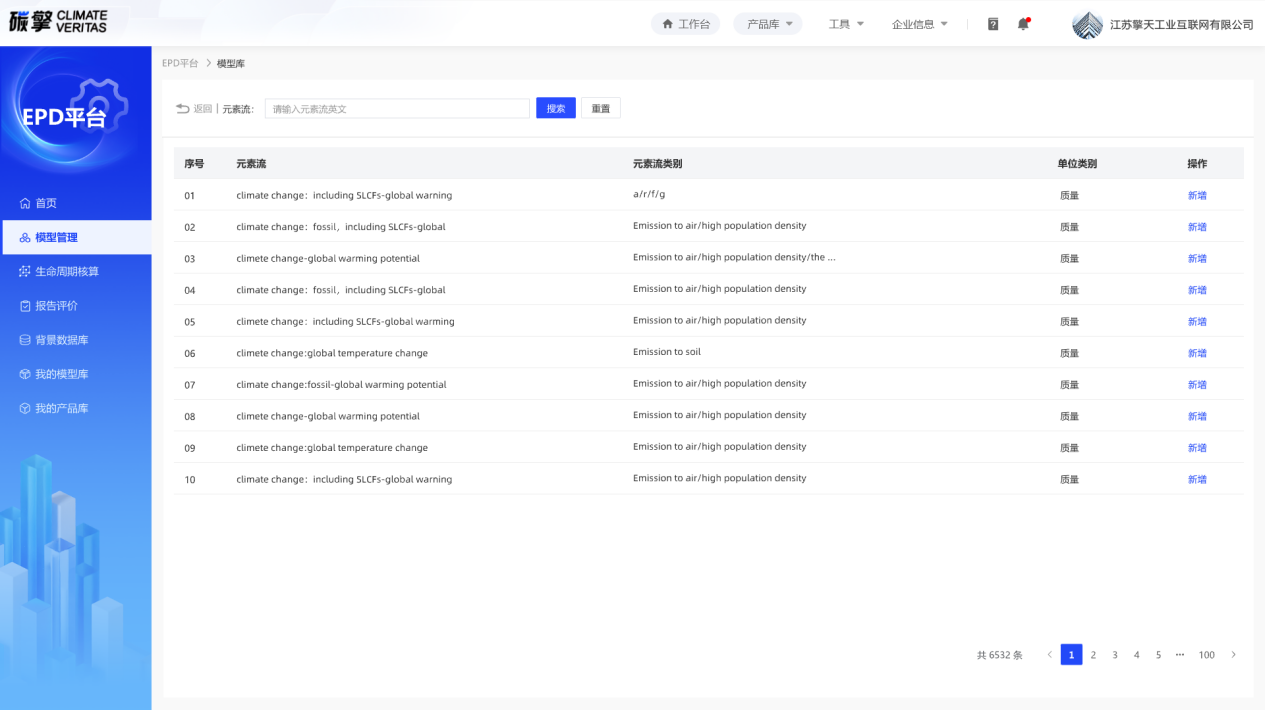
Task: Click 新增 for row 06
Action: point(1196,353)
